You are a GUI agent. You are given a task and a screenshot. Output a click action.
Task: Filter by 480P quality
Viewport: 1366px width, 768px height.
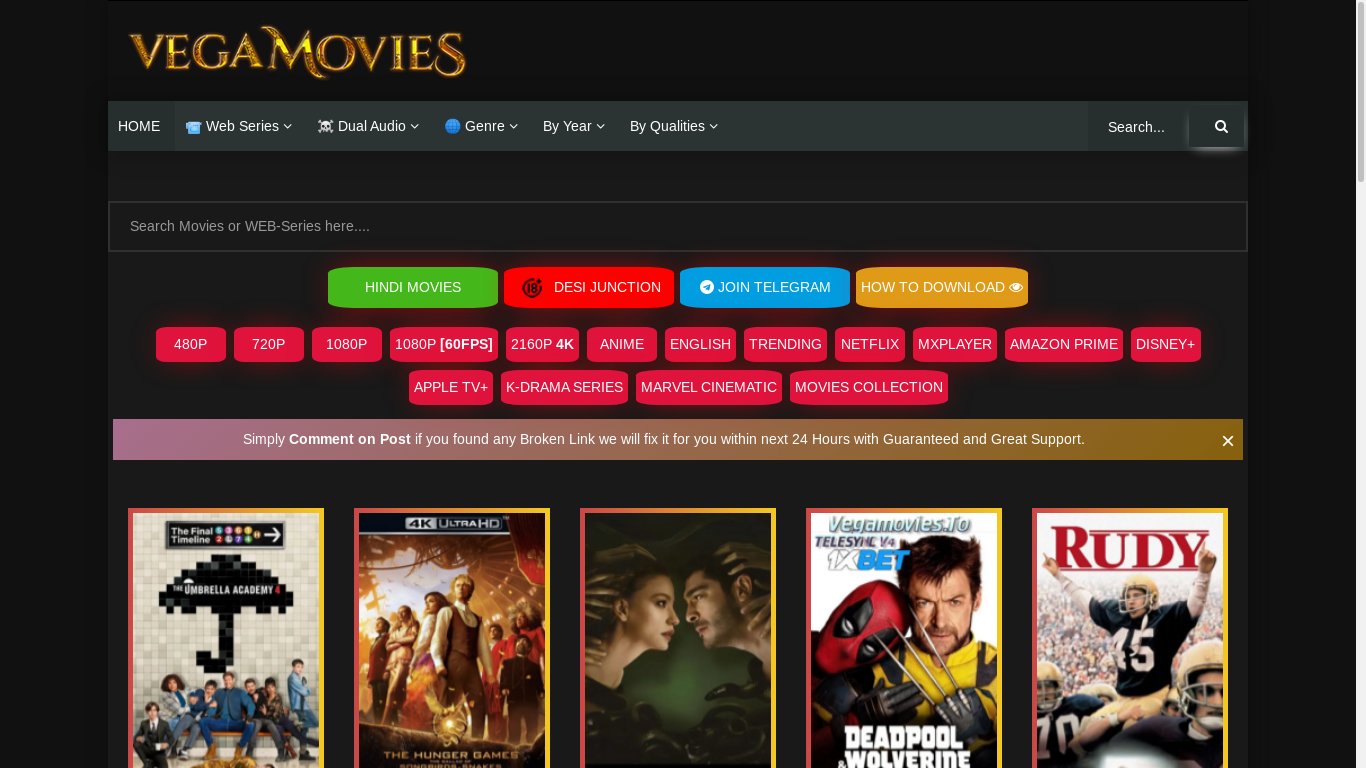pos(191,344)
